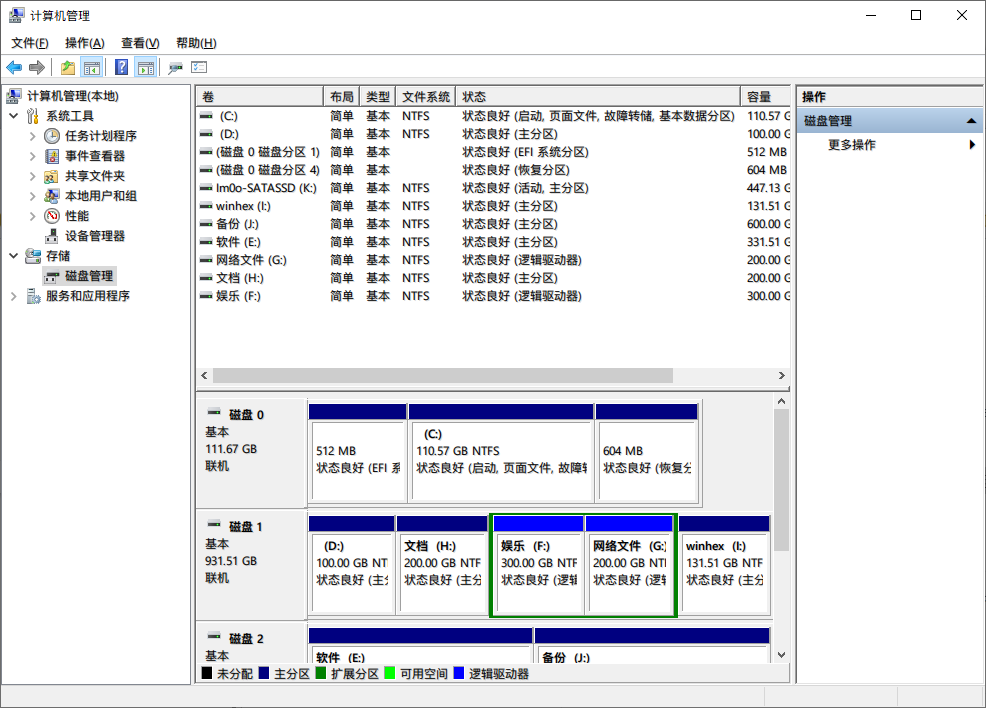Click the drive icon of the (C:) row
This screenshot has width=986, height=708.
[x=206, y=116]
